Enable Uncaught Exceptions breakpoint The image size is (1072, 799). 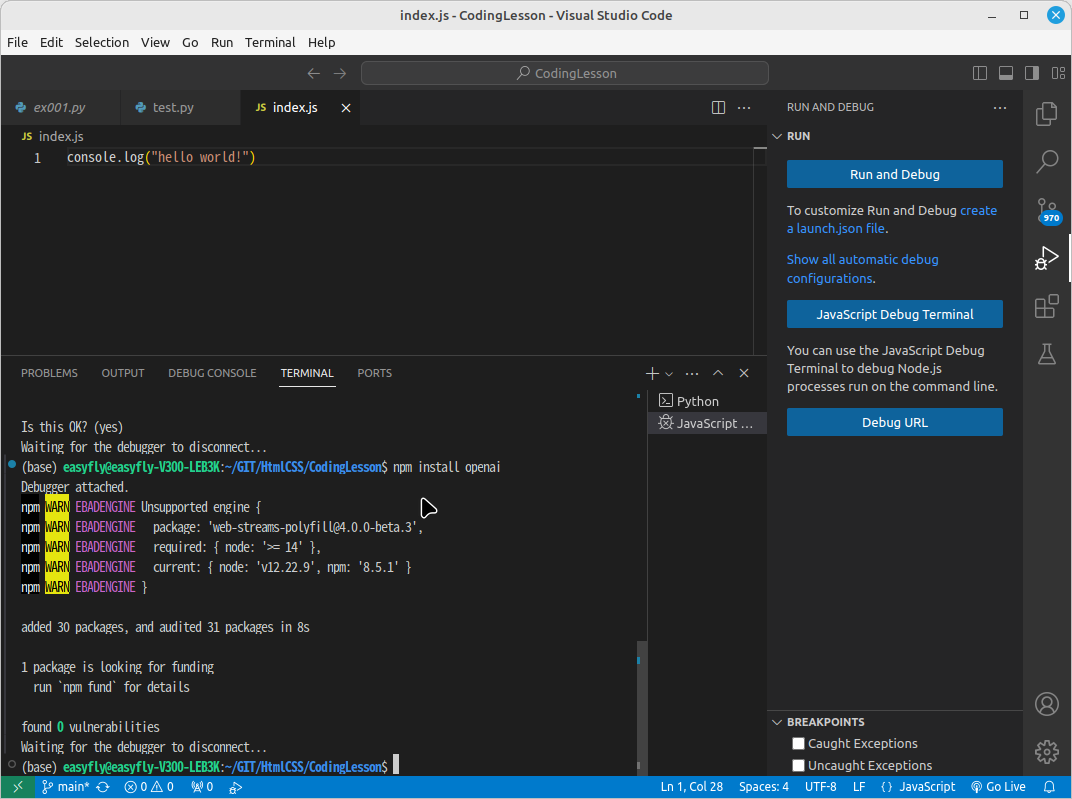coord(798,765)
